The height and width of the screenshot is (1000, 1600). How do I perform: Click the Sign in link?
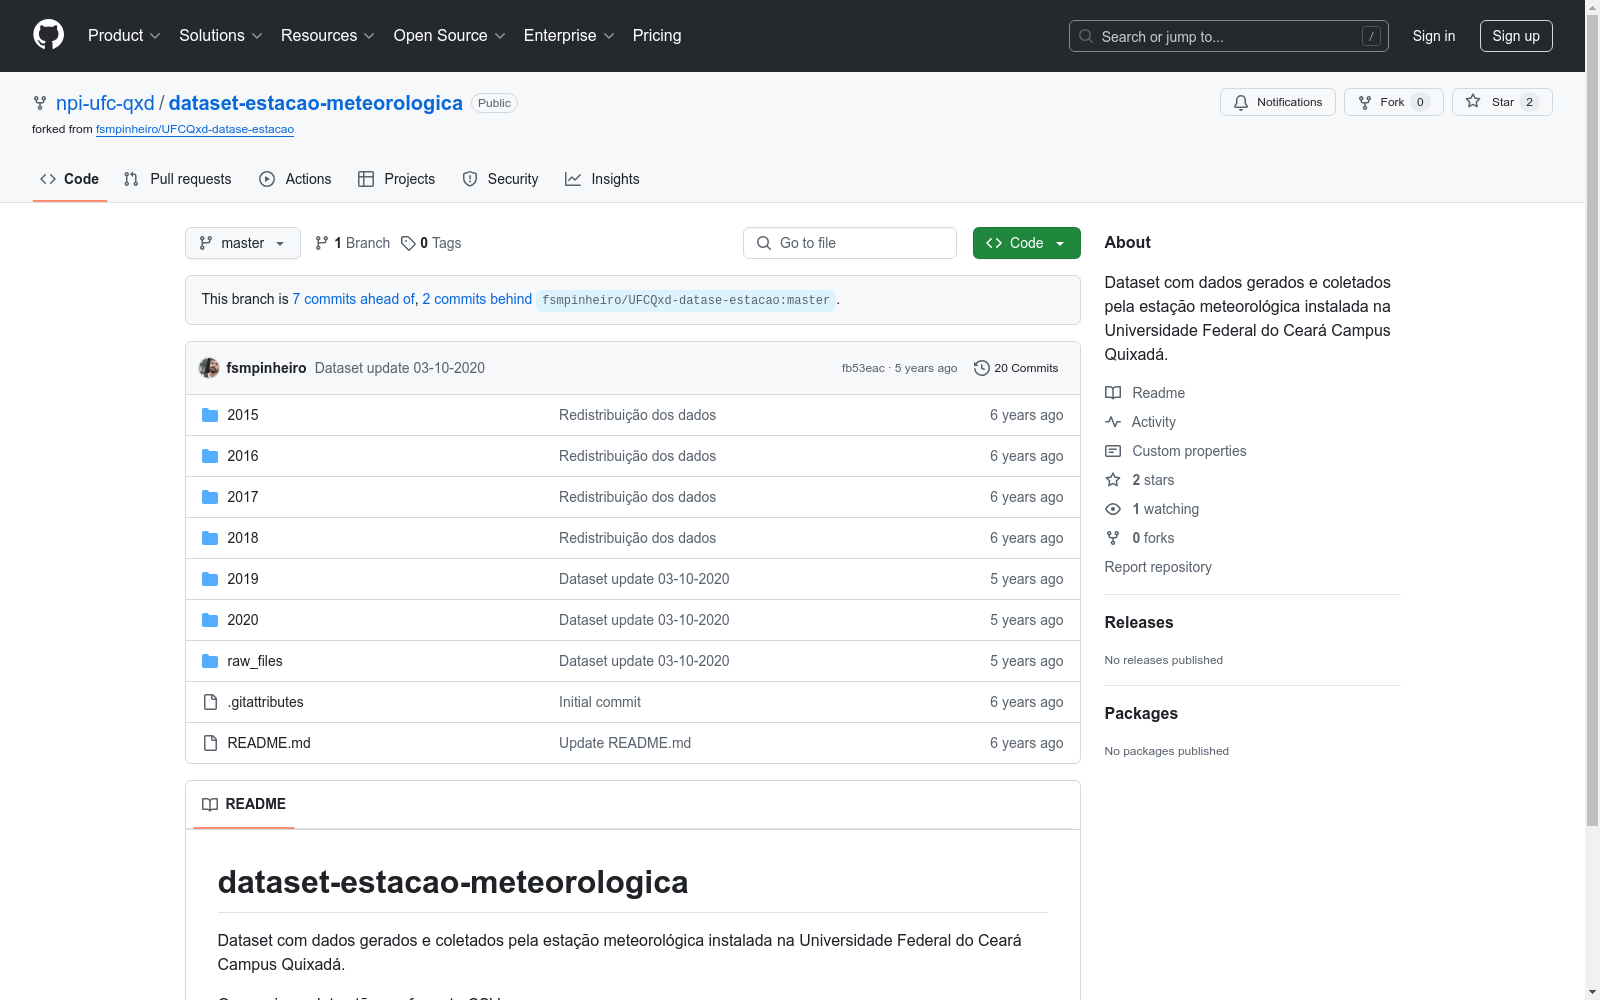pos(1434,36)
